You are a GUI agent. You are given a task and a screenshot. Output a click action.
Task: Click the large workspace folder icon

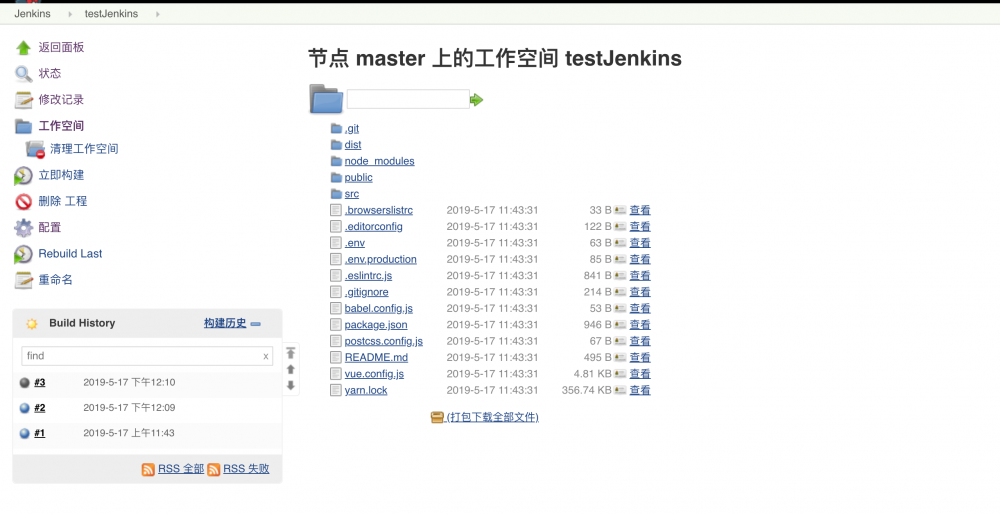(x=327, y=99)
